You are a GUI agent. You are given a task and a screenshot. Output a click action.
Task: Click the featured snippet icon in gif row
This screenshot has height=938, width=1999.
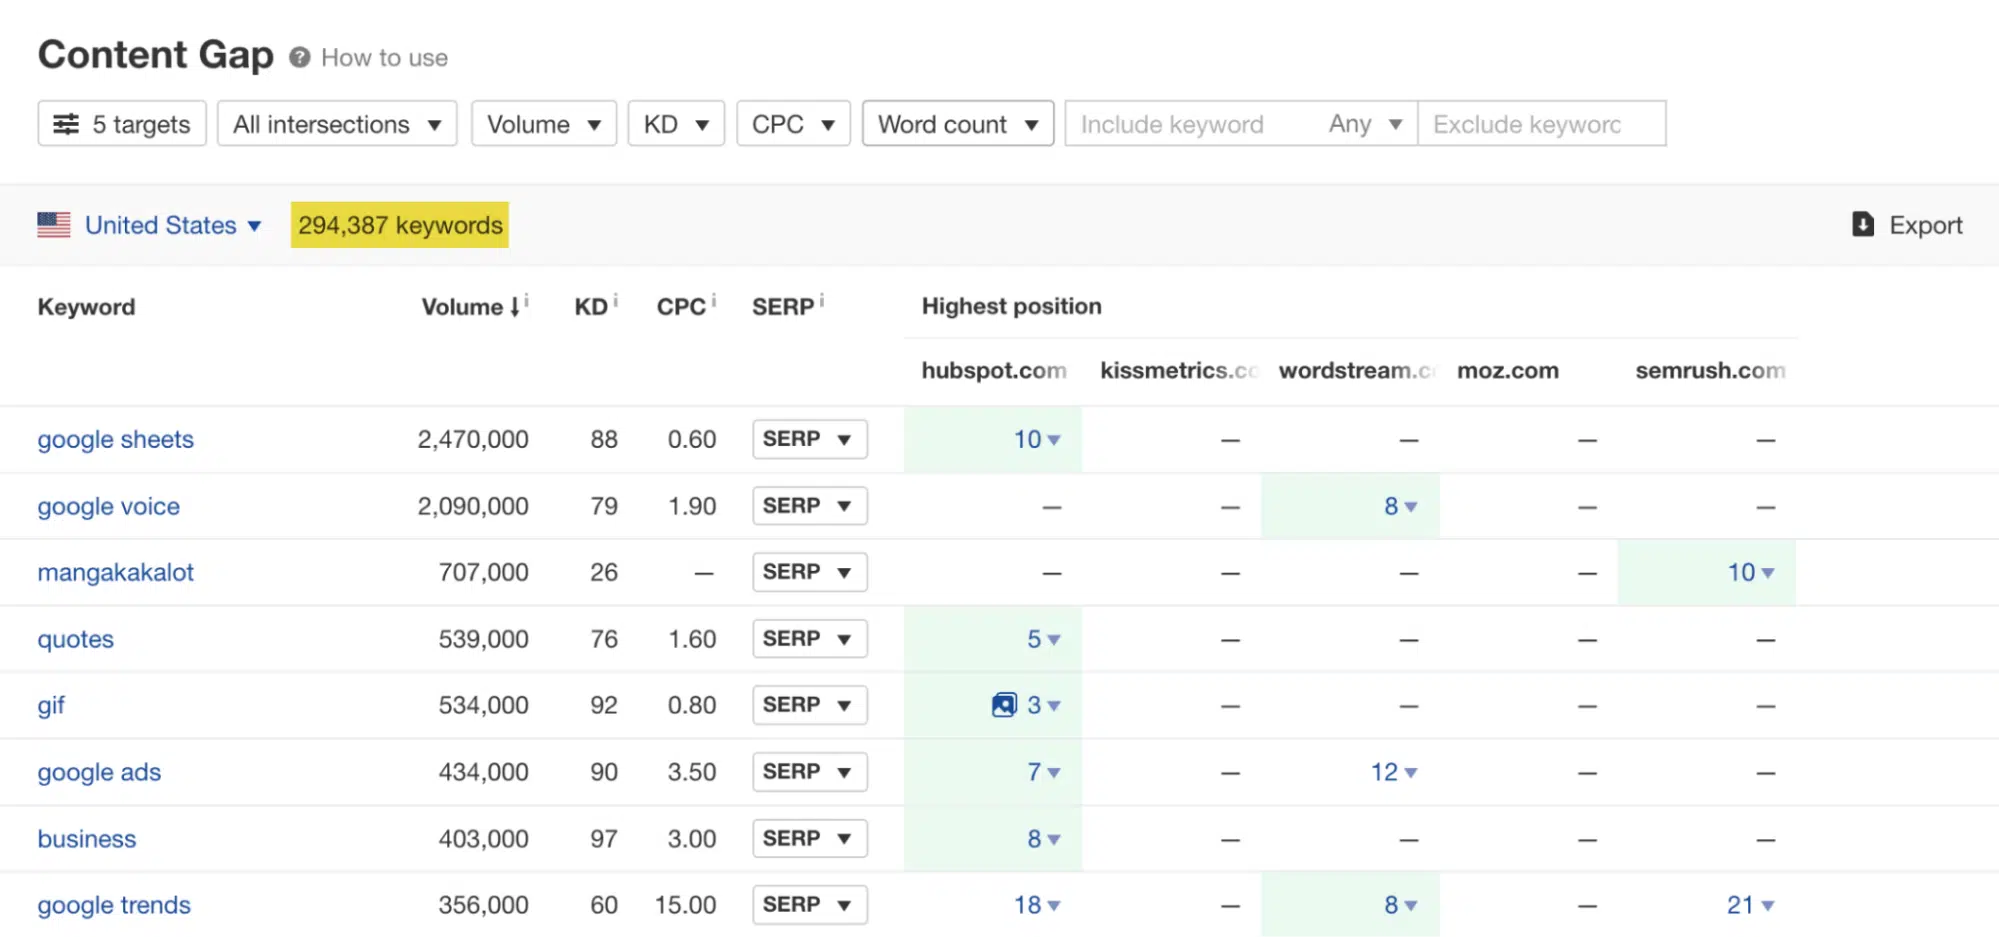(1003, 705)
